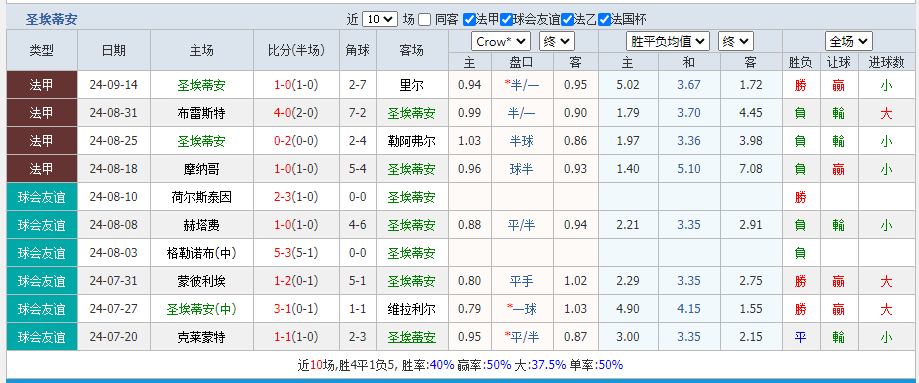Click the date 24-07-31
The width and height of the screenshot is (919, 383).
click(114, 282)
